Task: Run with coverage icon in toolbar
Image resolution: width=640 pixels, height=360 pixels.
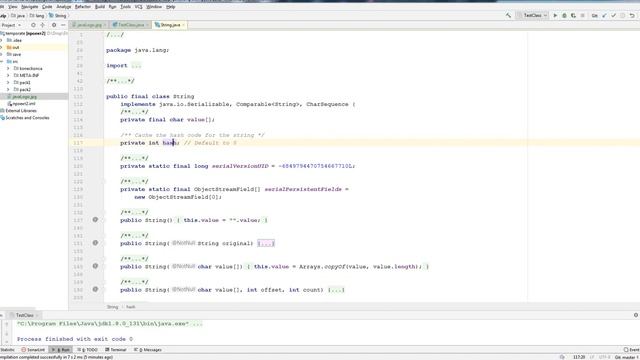Action: coord(573,16)
